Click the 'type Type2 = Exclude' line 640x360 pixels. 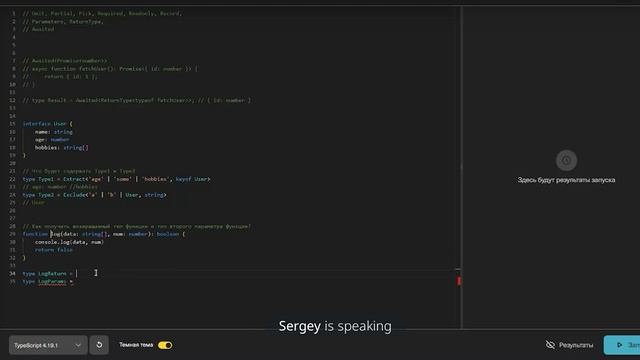pyautogui.click(x=94, y=195)
